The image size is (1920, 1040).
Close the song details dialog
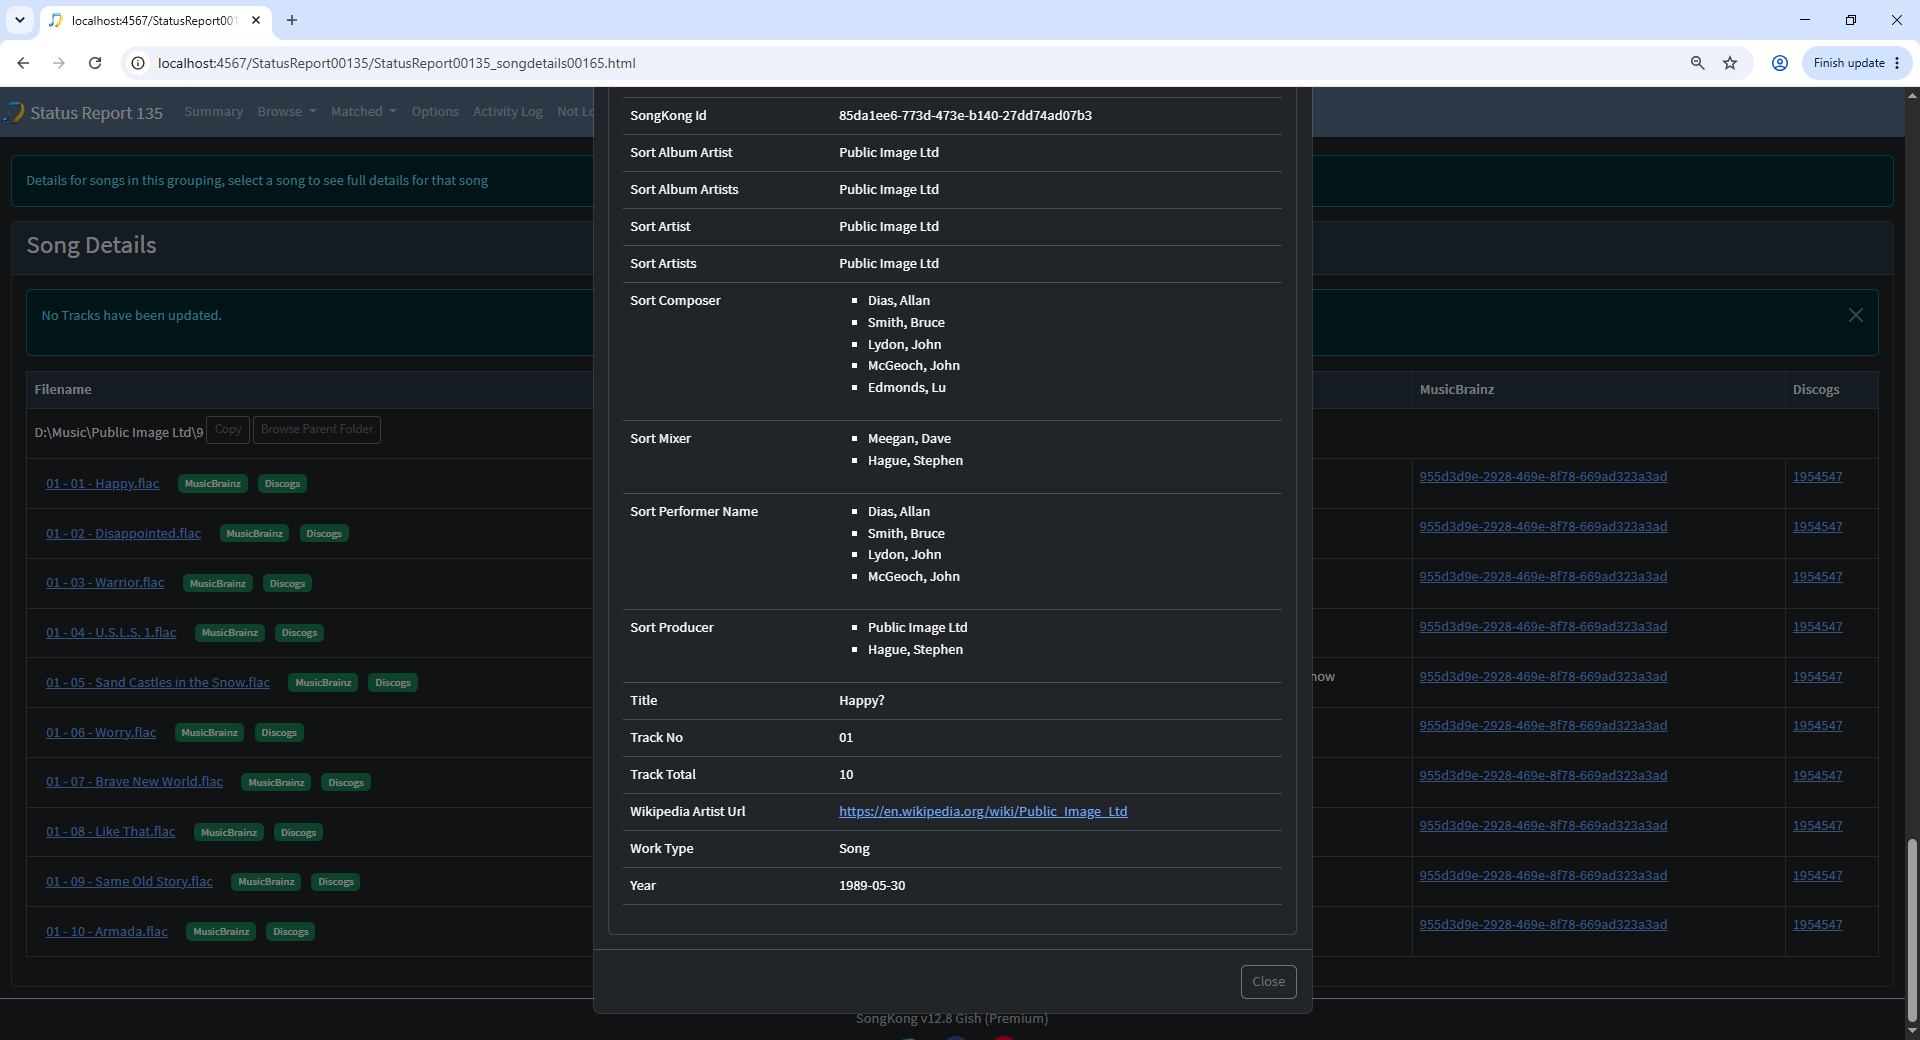1269,982
